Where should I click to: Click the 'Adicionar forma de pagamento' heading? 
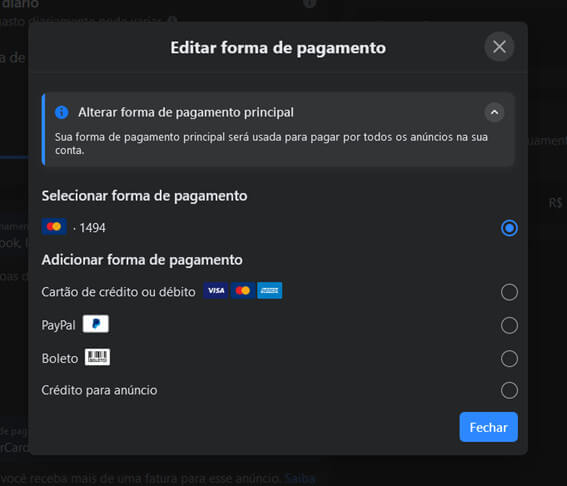142,260
